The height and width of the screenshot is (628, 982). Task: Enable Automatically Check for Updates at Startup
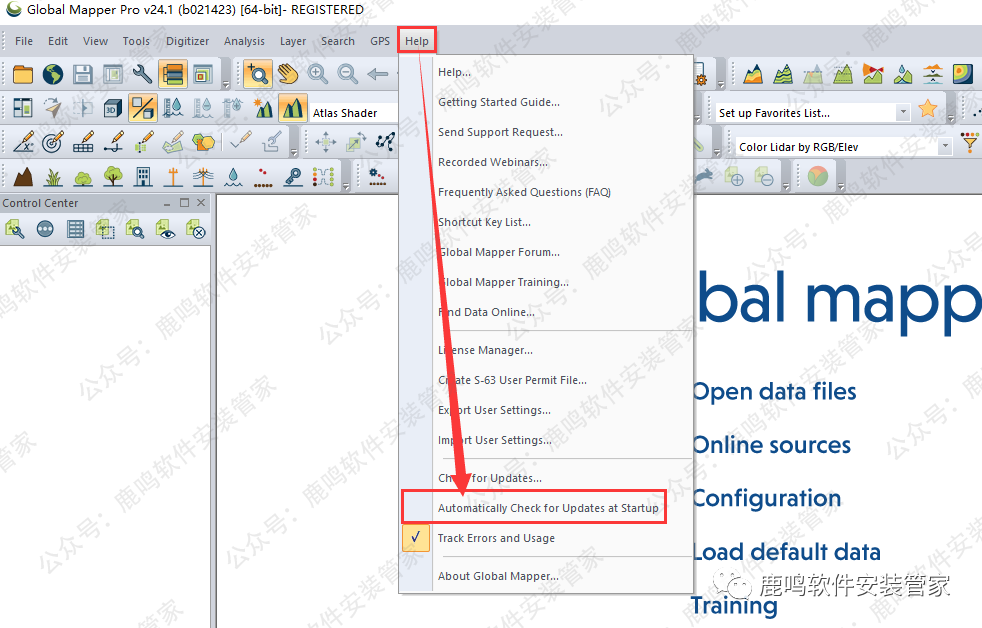548,508
